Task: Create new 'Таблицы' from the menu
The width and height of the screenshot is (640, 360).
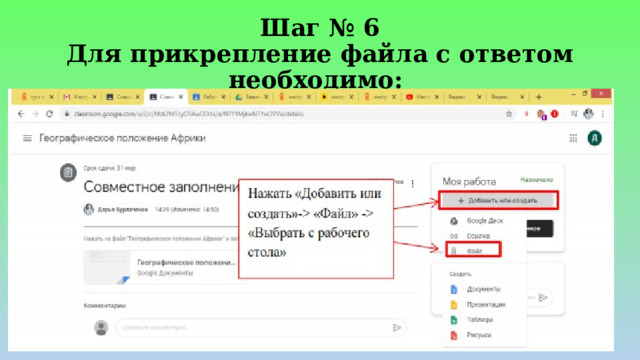Action: tap(484, 320)
